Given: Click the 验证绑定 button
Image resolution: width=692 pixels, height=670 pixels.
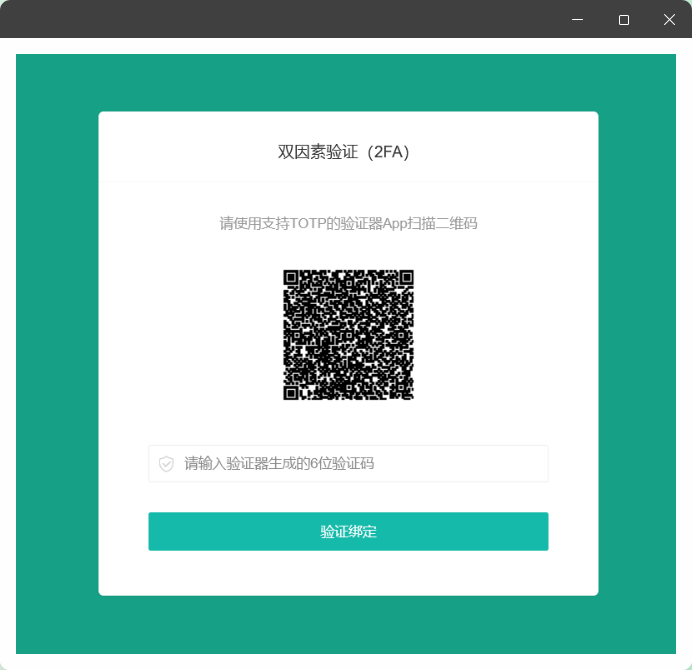Looking at the screenshot, I should (x=348, y=531).
